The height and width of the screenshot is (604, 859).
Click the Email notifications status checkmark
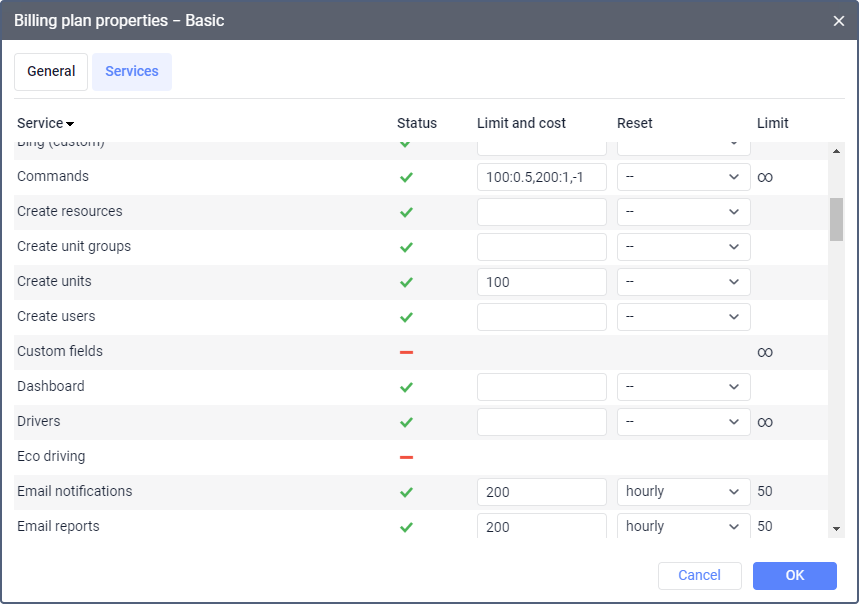click(406, 492)
